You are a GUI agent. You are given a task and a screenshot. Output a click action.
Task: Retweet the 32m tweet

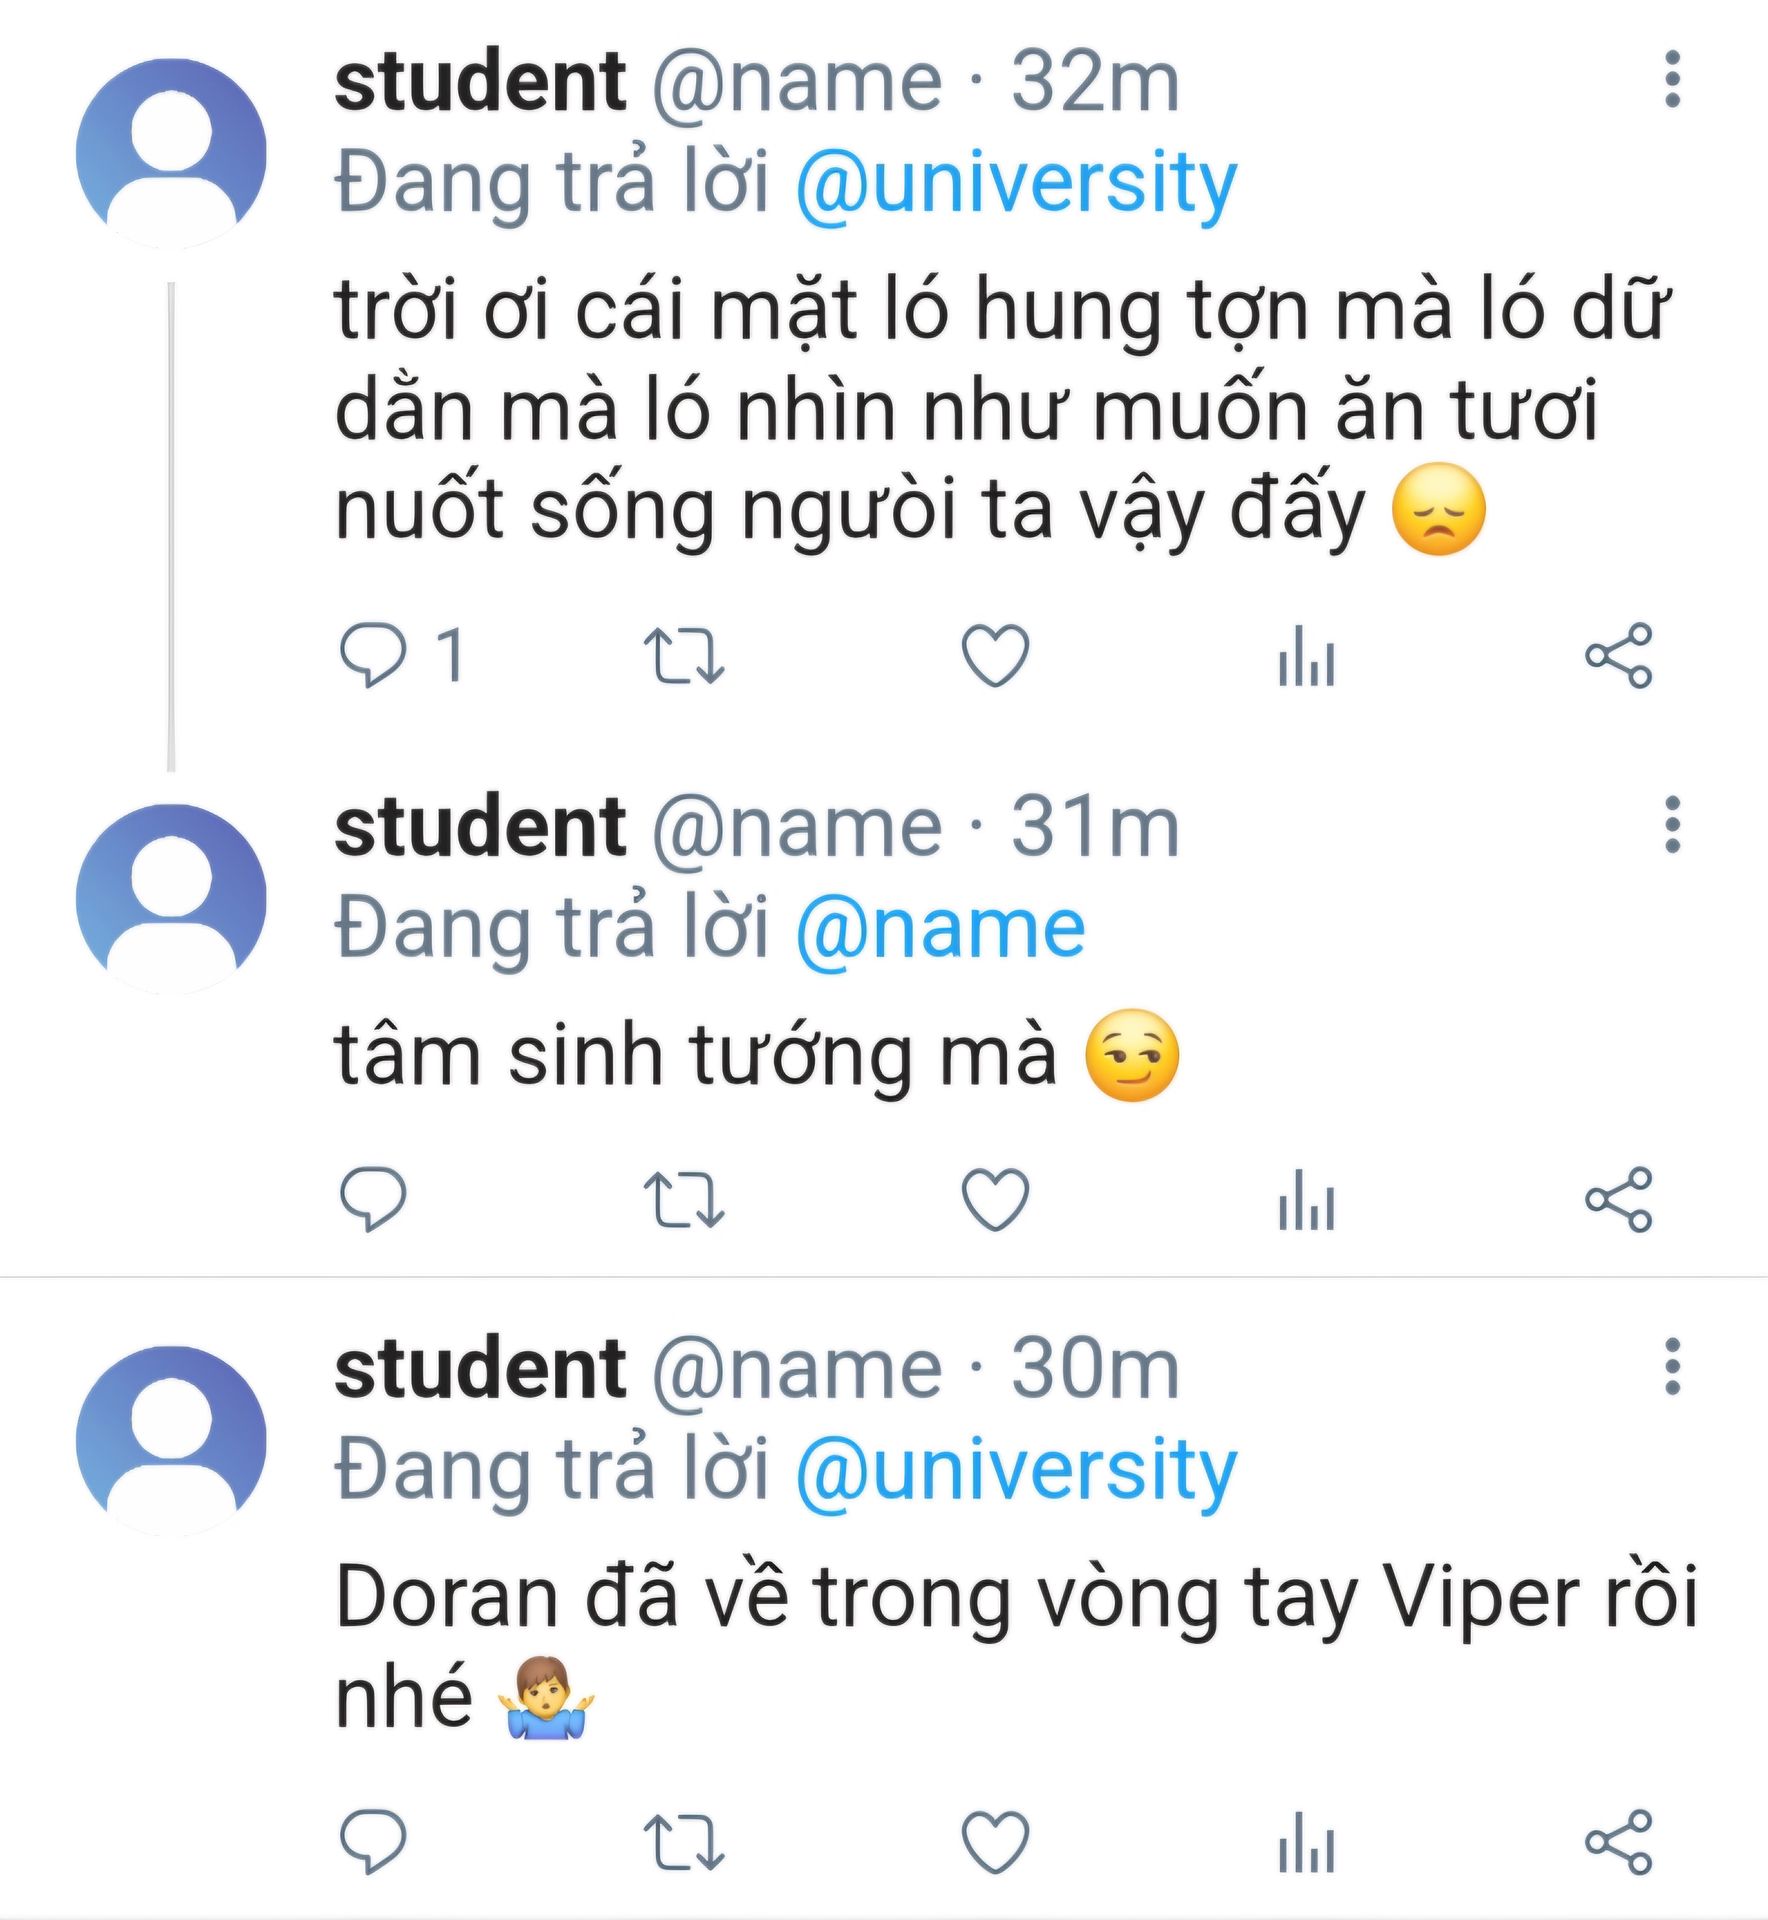coord(683,655)
